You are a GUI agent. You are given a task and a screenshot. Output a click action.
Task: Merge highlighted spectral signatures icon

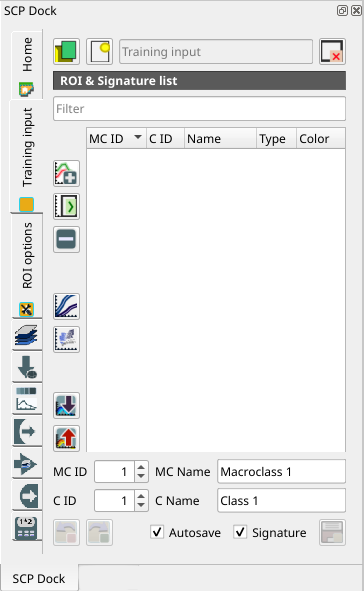[66, 173]
